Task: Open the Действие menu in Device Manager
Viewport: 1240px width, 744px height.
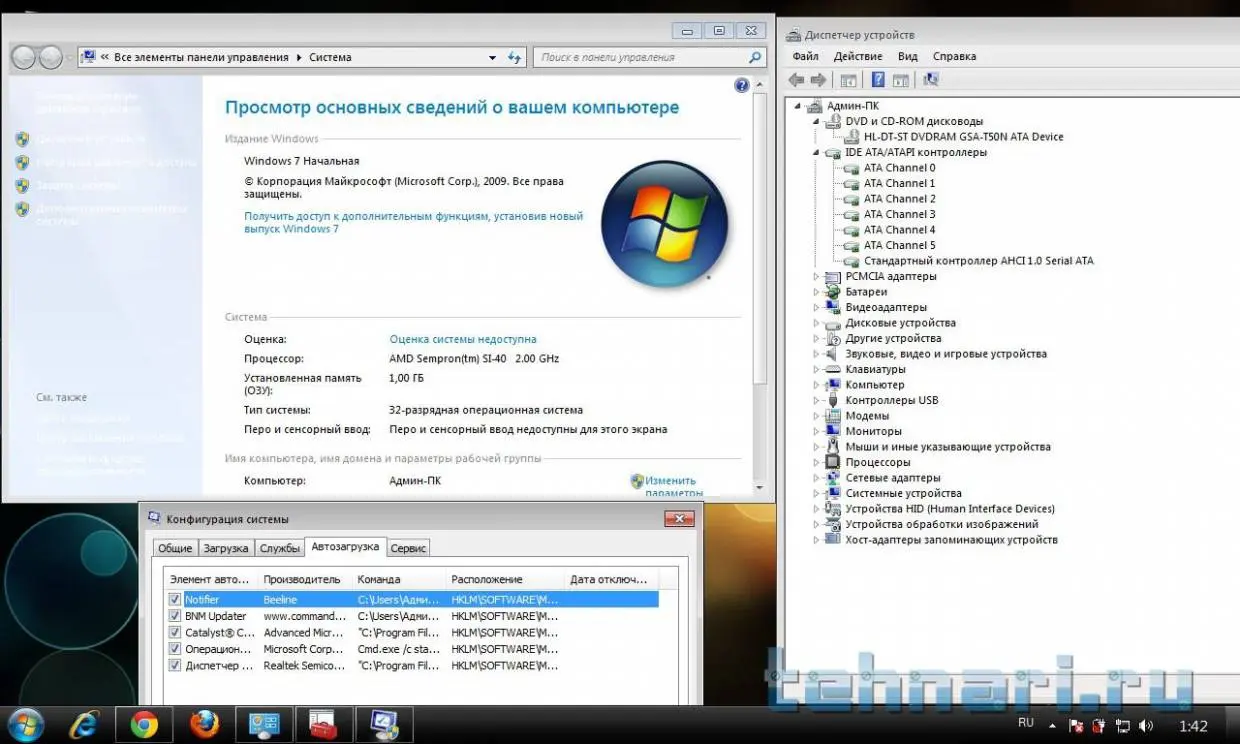Action: (857, 57)
